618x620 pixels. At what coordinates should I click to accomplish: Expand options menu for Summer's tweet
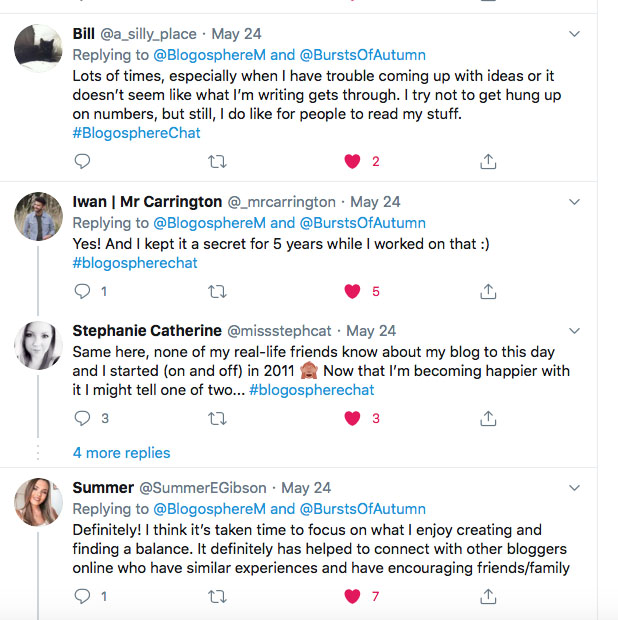pos(574,488)
